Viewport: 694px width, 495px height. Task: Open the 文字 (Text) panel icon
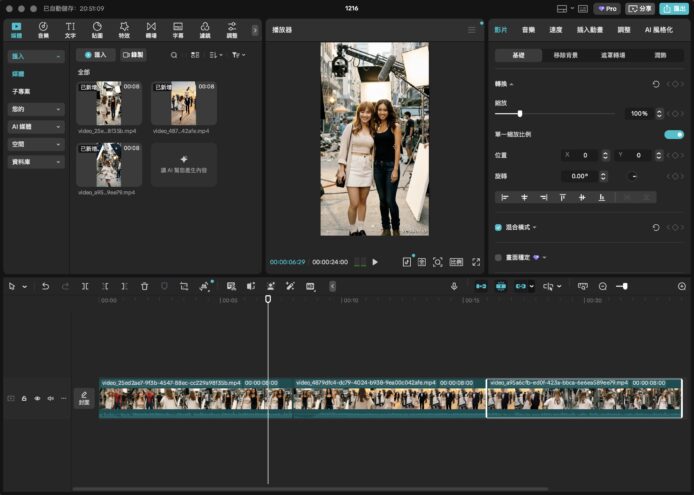70,29
